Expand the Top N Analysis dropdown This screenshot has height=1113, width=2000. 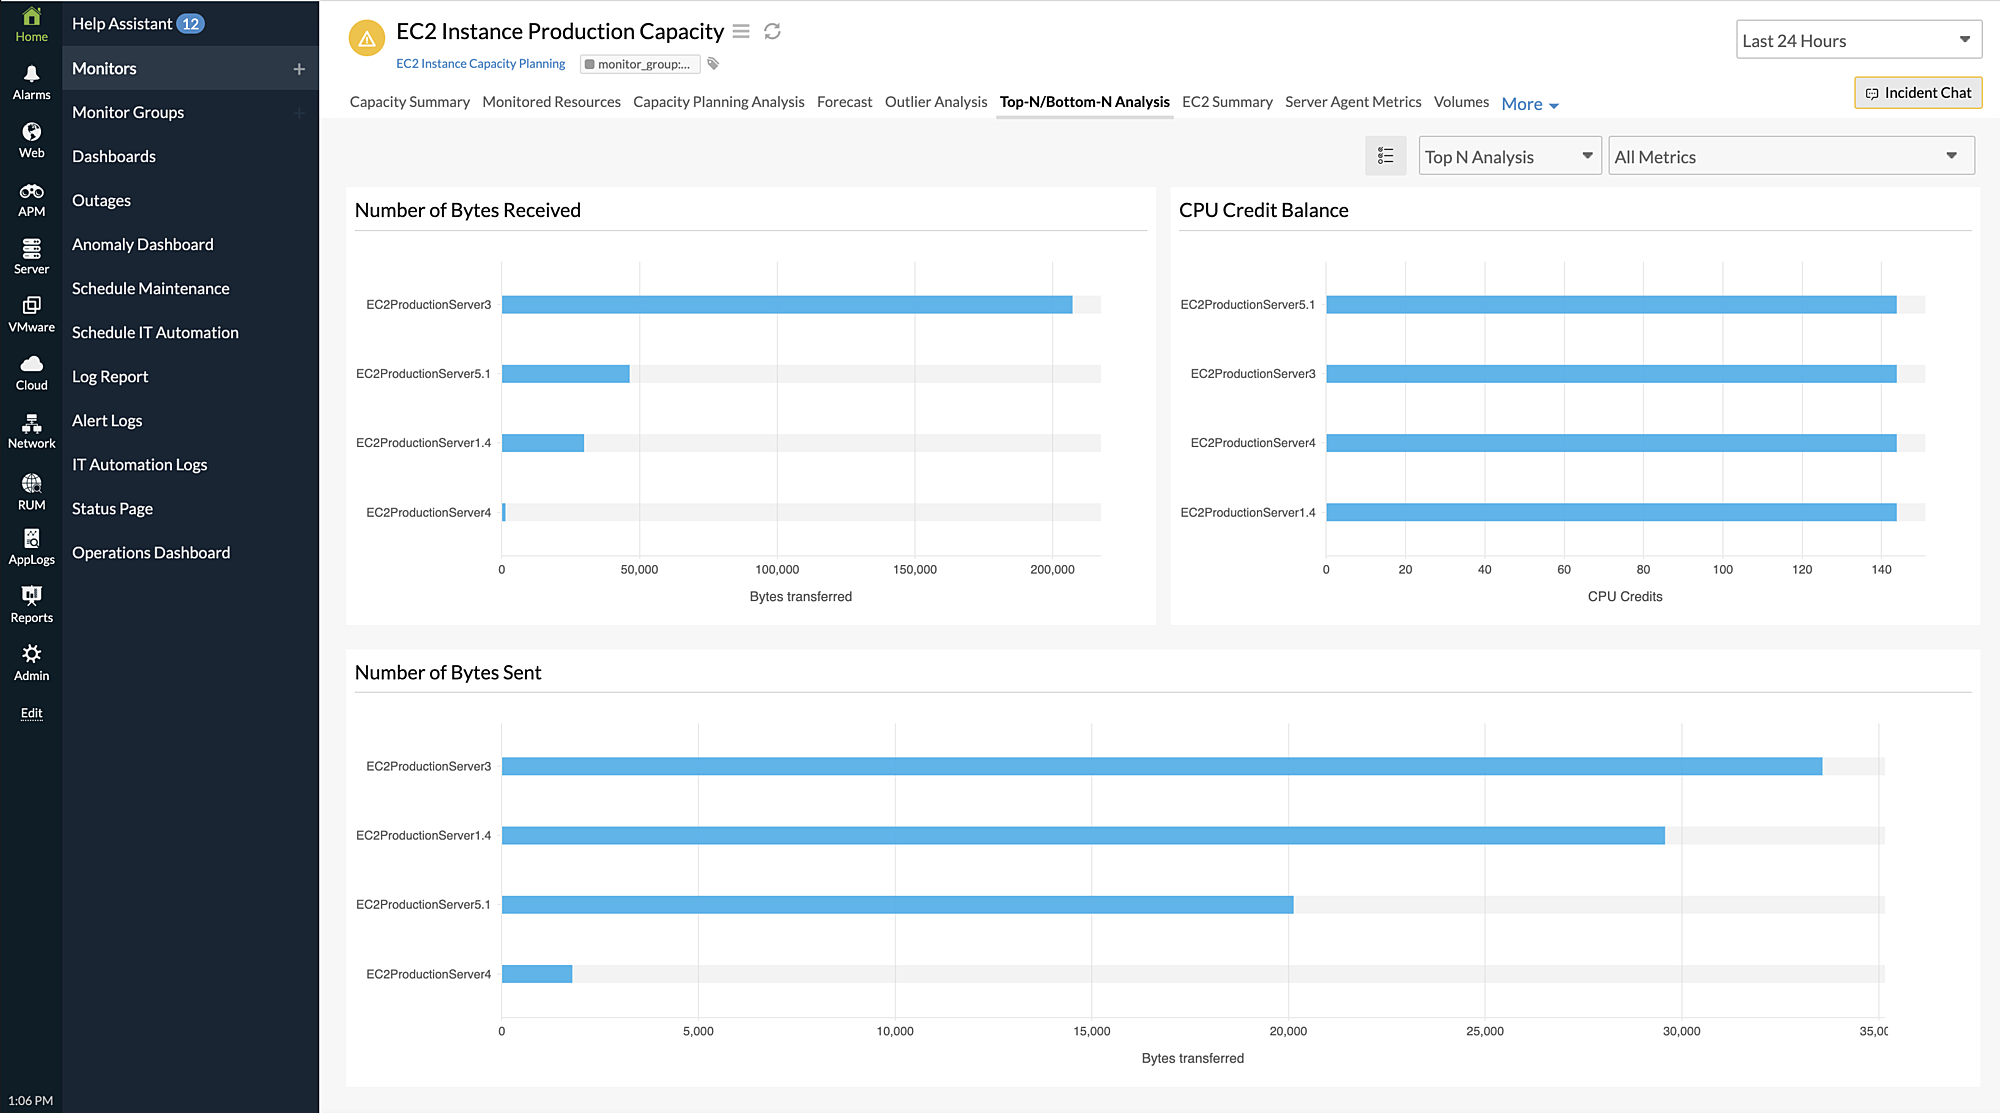[1509, 156]
